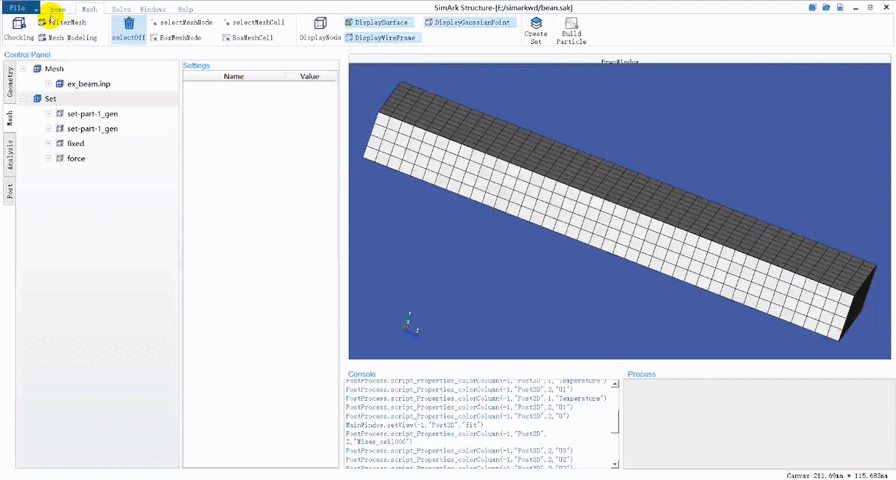This screenshot has height=480, width=896.
Task: Switch to the Mesh ribbon tab
Action: (89, 9)
